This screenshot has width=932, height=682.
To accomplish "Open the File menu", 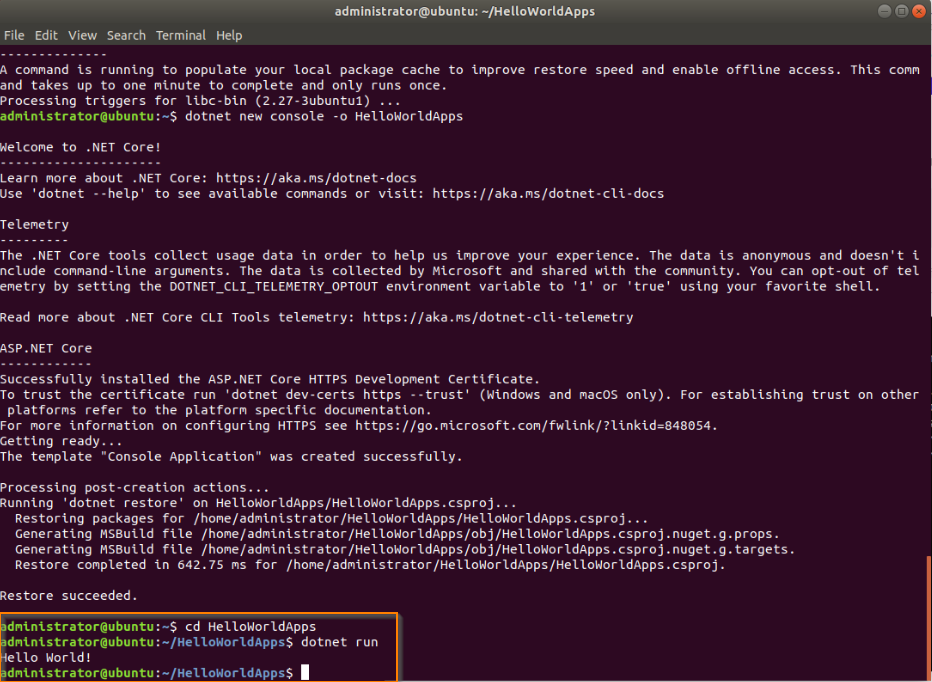I will [x=14, y=36].
